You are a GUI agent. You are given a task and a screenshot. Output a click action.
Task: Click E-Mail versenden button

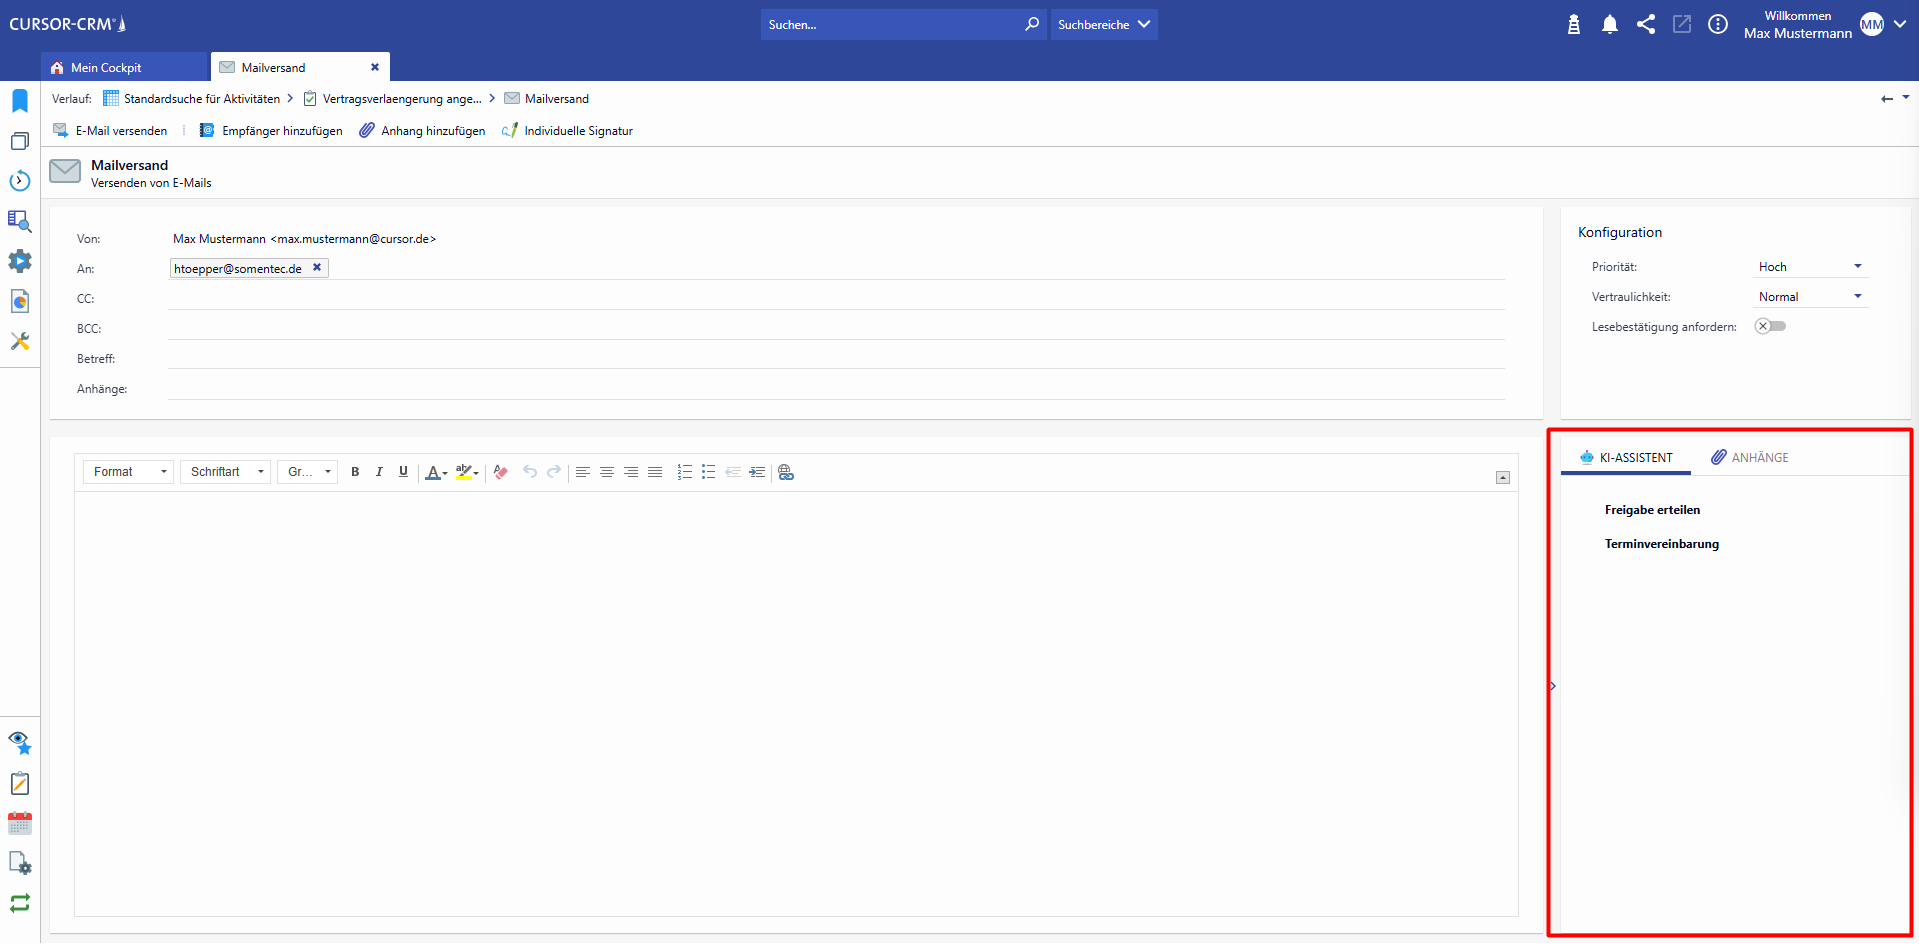click(x=110, y=131)
